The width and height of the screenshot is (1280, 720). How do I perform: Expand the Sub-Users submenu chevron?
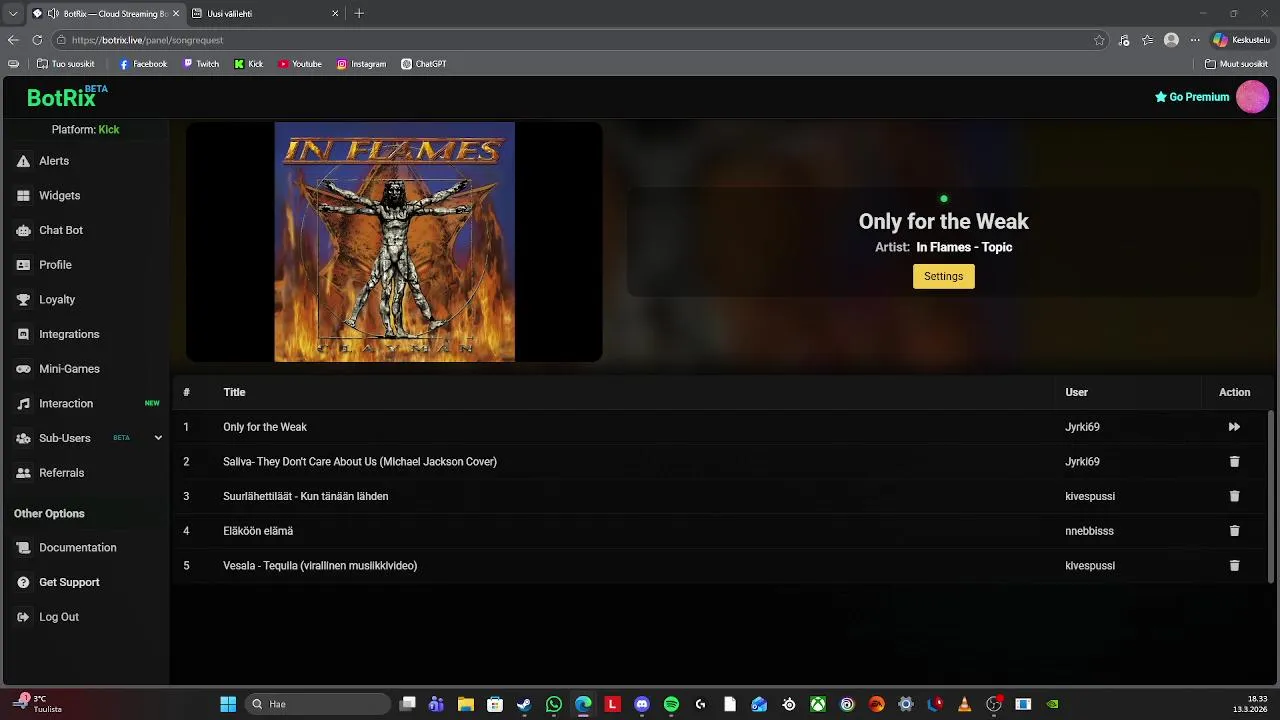pos(158,438)
